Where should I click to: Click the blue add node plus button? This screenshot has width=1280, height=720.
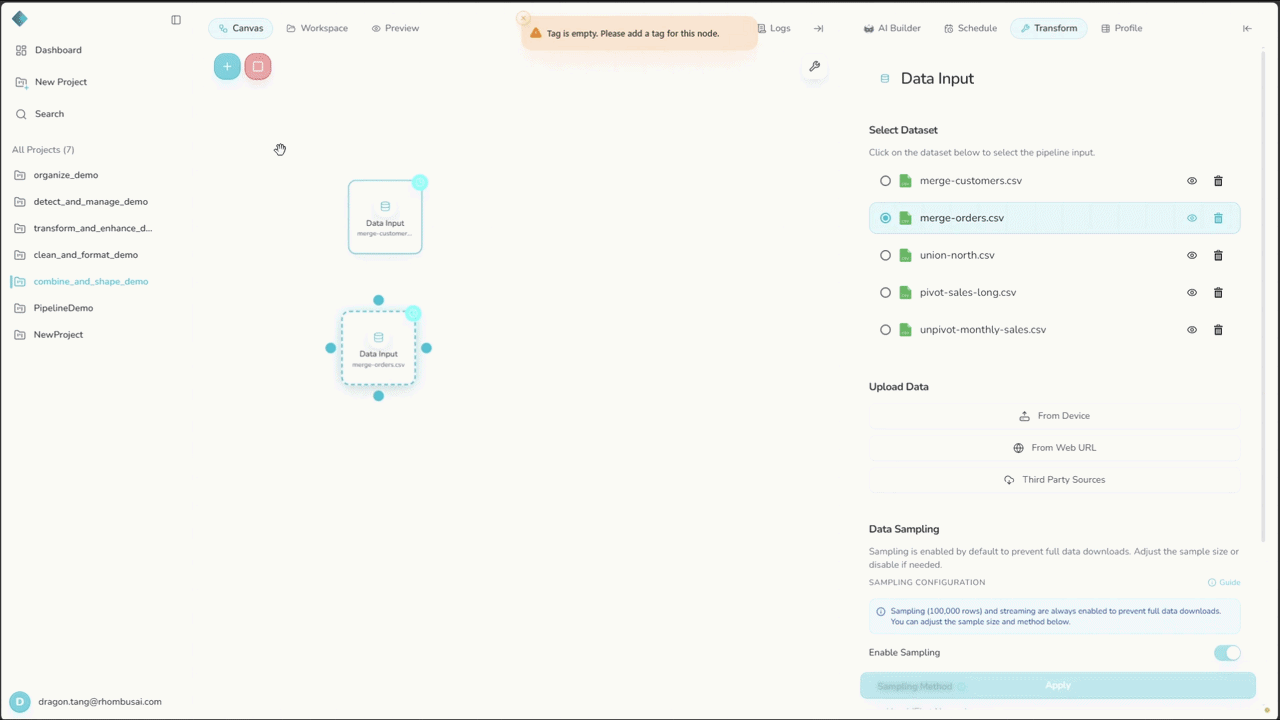[227, 67]
